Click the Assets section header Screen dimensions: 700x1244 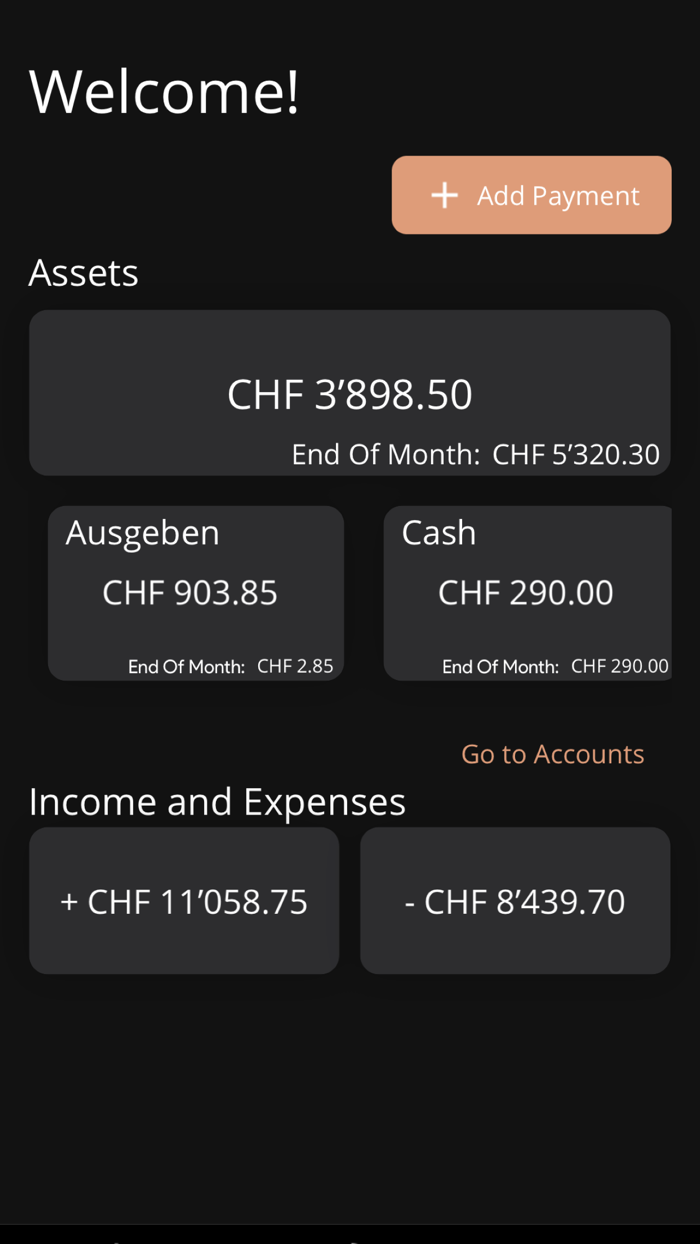(84, 272)
